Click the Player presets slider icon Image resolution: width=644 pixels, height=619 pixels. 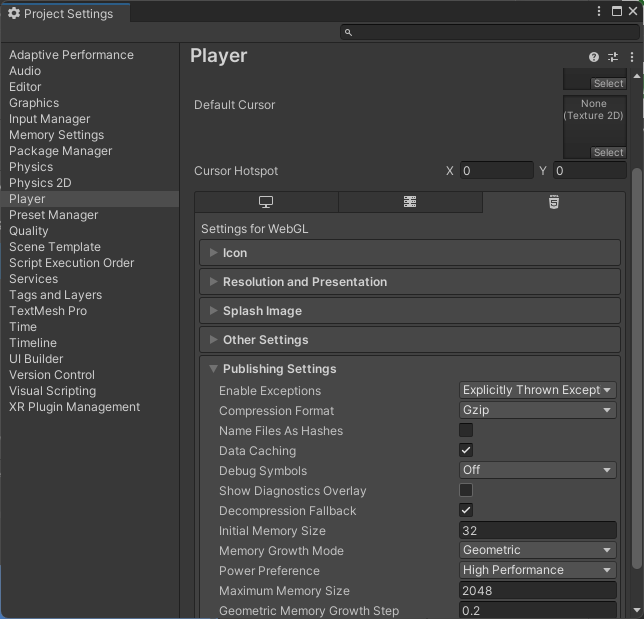pyautogui.click(x=613, y=58)
